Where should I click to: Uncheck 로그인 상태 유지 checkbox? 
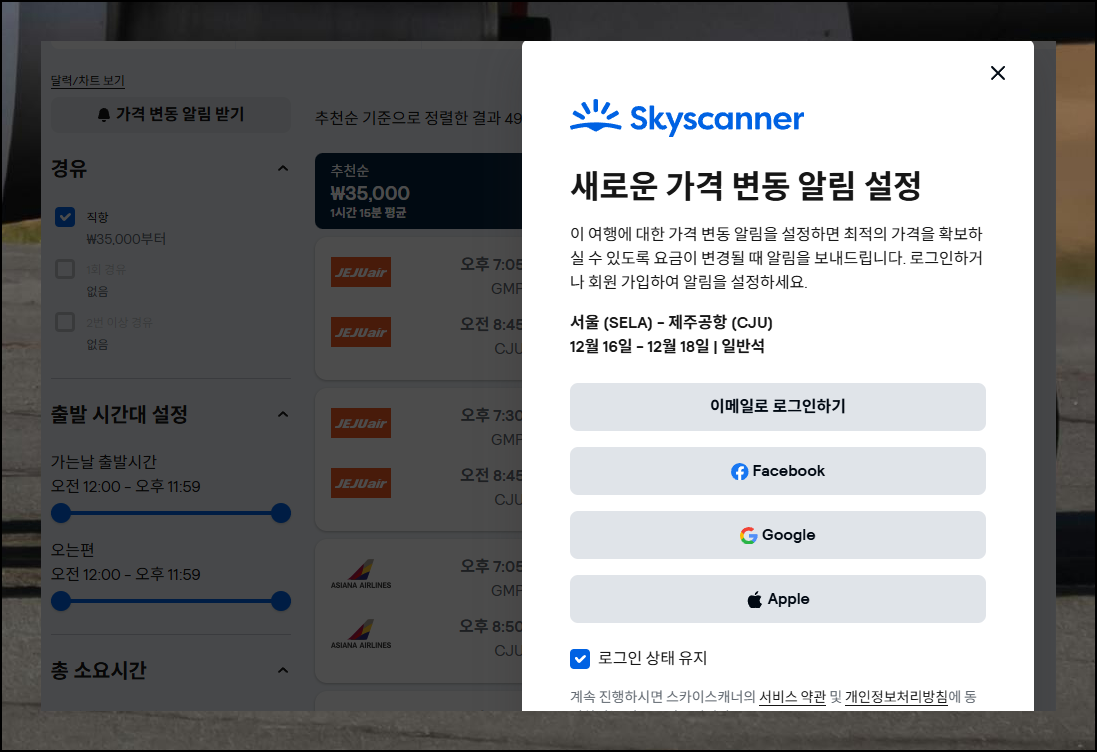pos(580,658)
